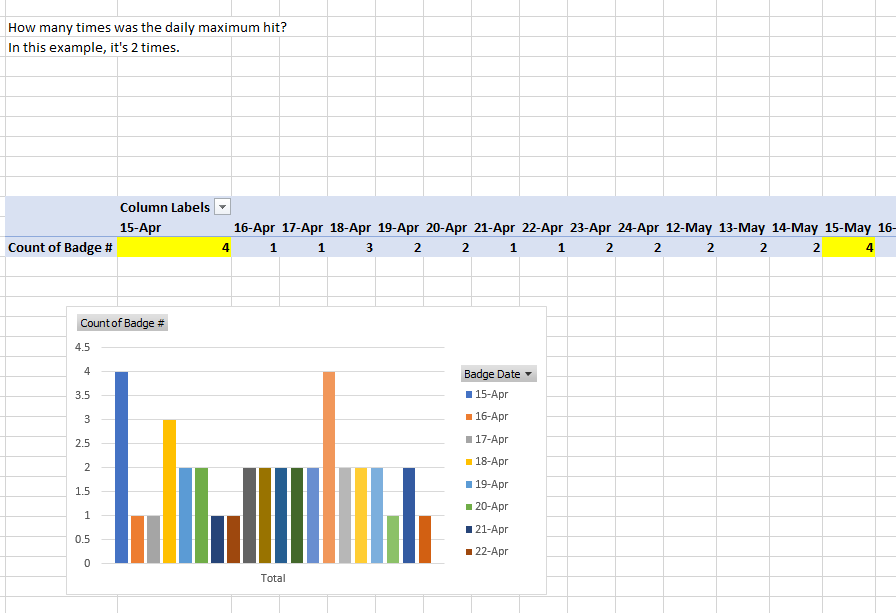This screenshot has width=896, height=613.
Task: Select the 19-Apr legend color swatch
Action: point(469,484)
